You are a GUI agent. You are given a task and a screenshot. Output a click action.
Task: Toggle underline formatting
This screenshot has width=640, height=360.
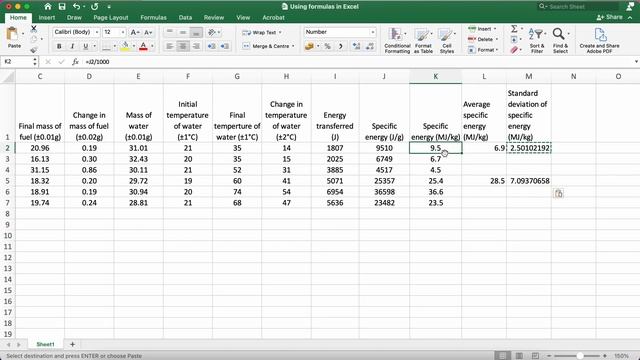click(85, 47)
